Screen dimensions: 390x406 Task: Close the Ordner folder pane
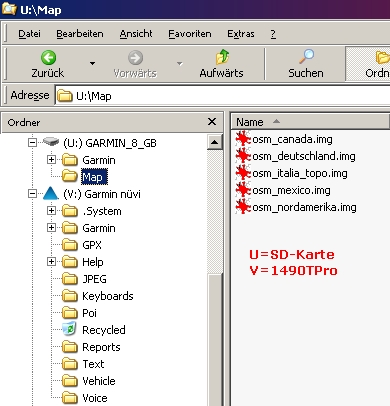[x=212, y=122]
